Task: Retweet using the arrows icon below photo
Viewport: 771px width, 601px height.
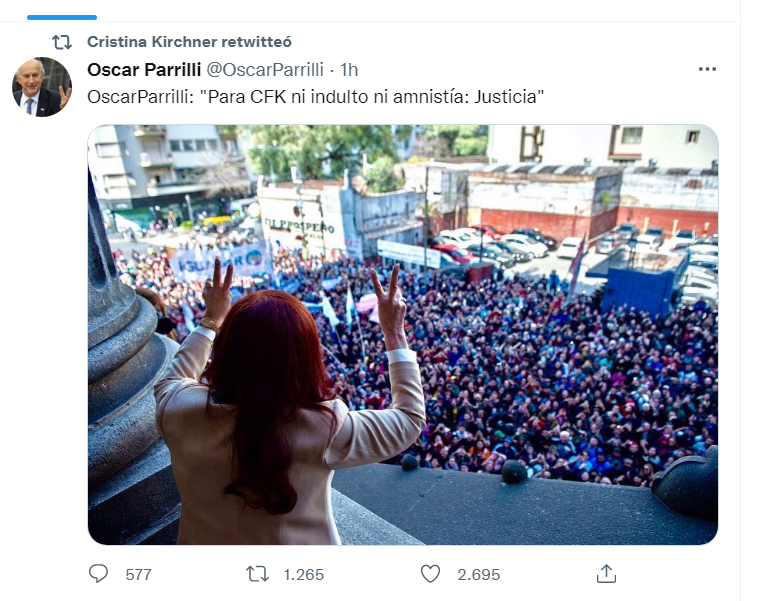Action: coord(257,574)
